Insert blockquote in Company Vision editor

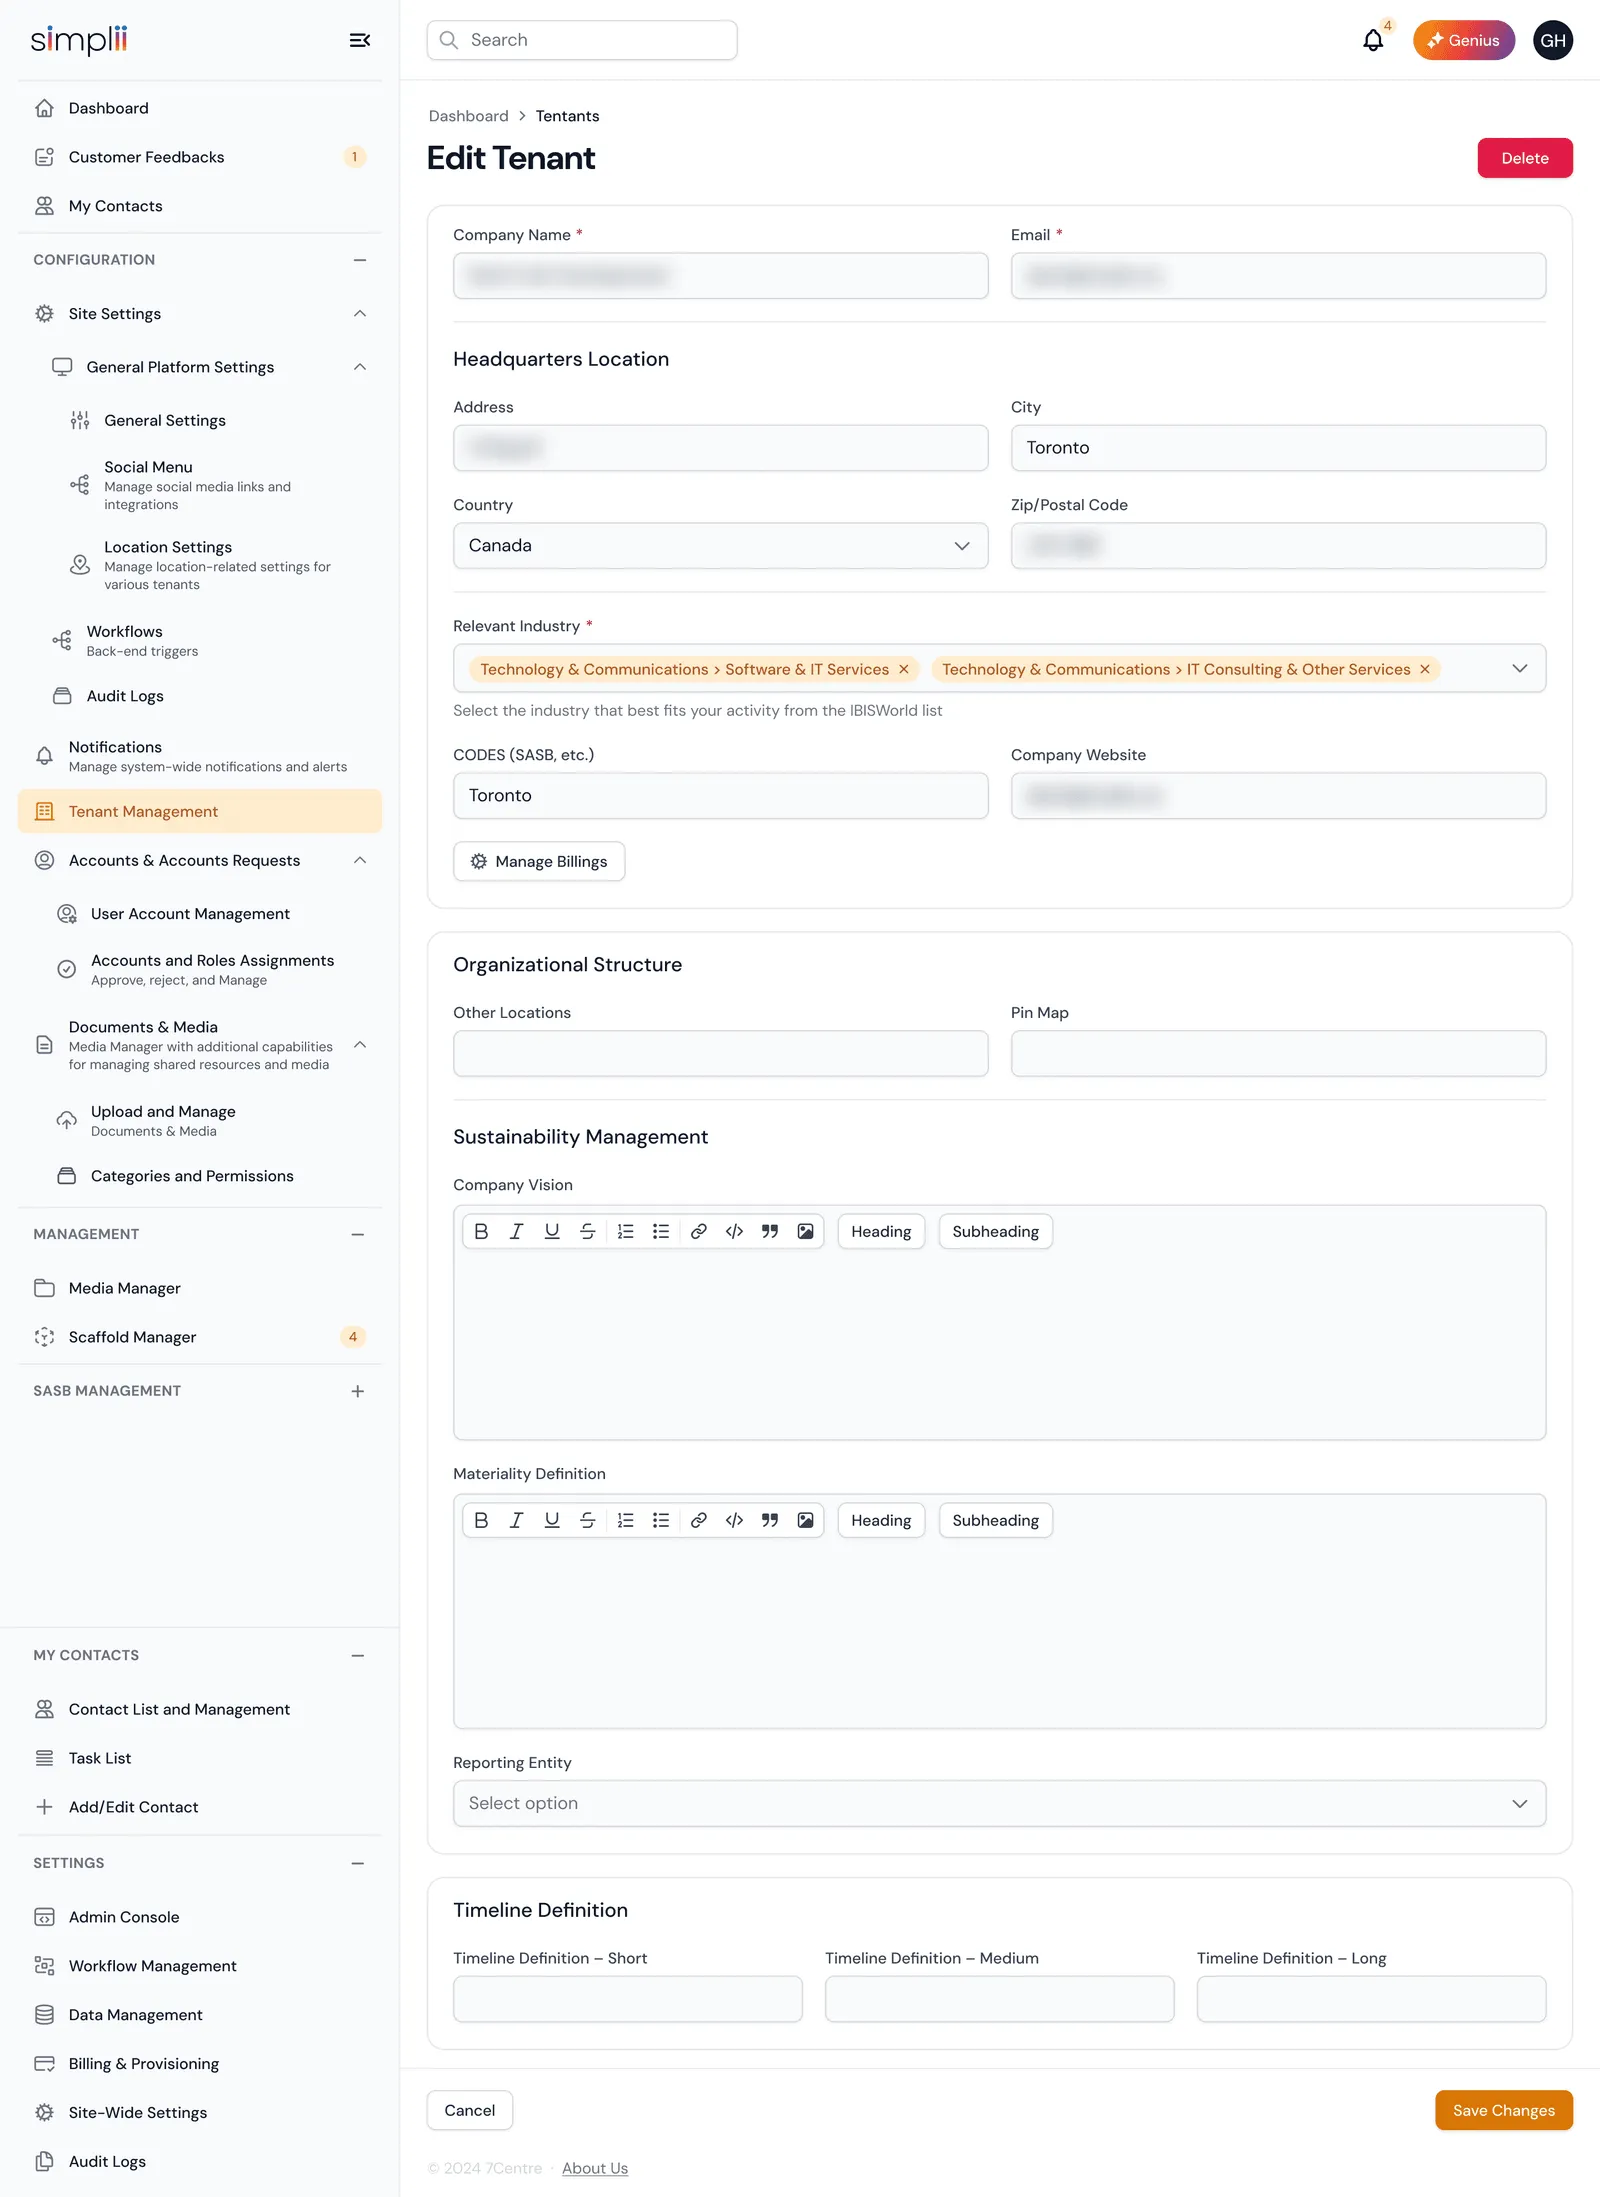coord(770,1231)
